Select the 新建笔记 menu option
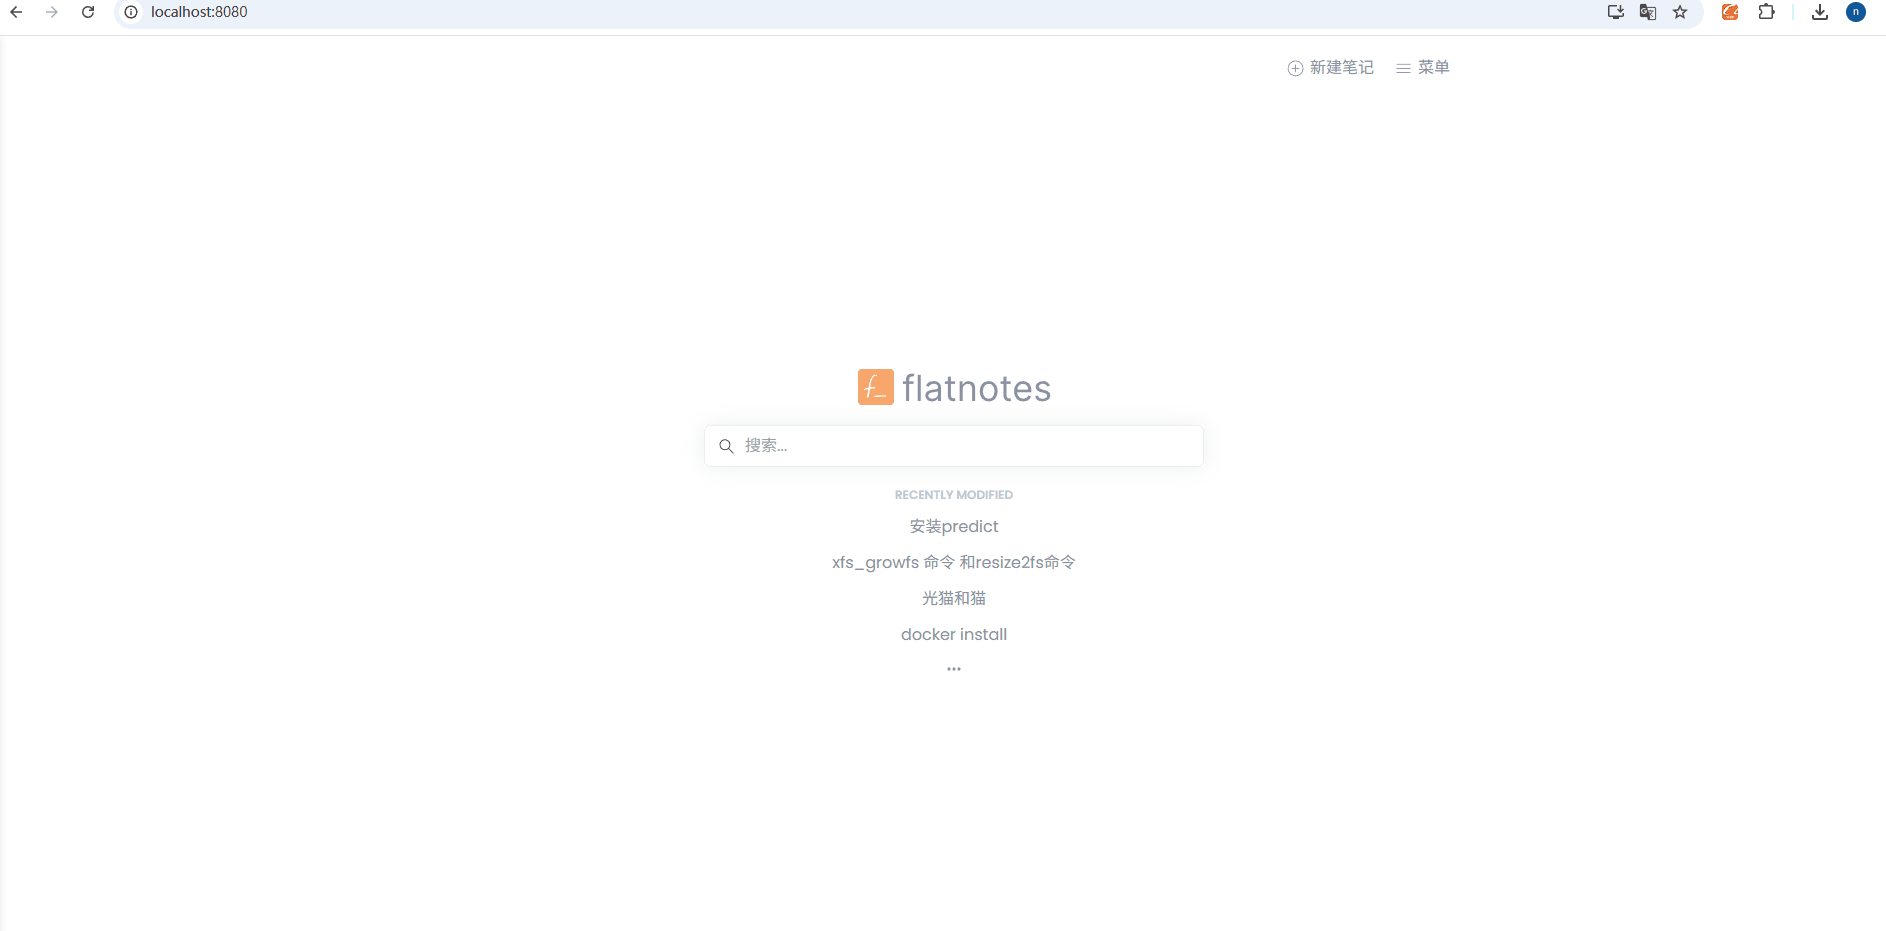The image size is (1886, 931). tap(1341, 67)
